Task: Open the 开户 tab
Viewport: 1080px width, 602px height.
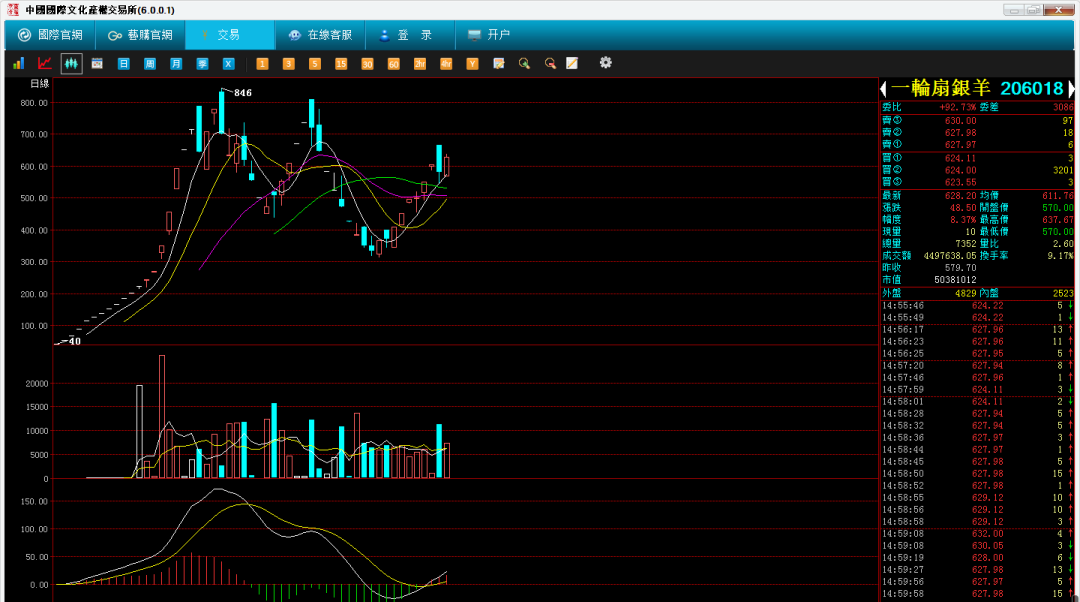Action: coord(488,35)
